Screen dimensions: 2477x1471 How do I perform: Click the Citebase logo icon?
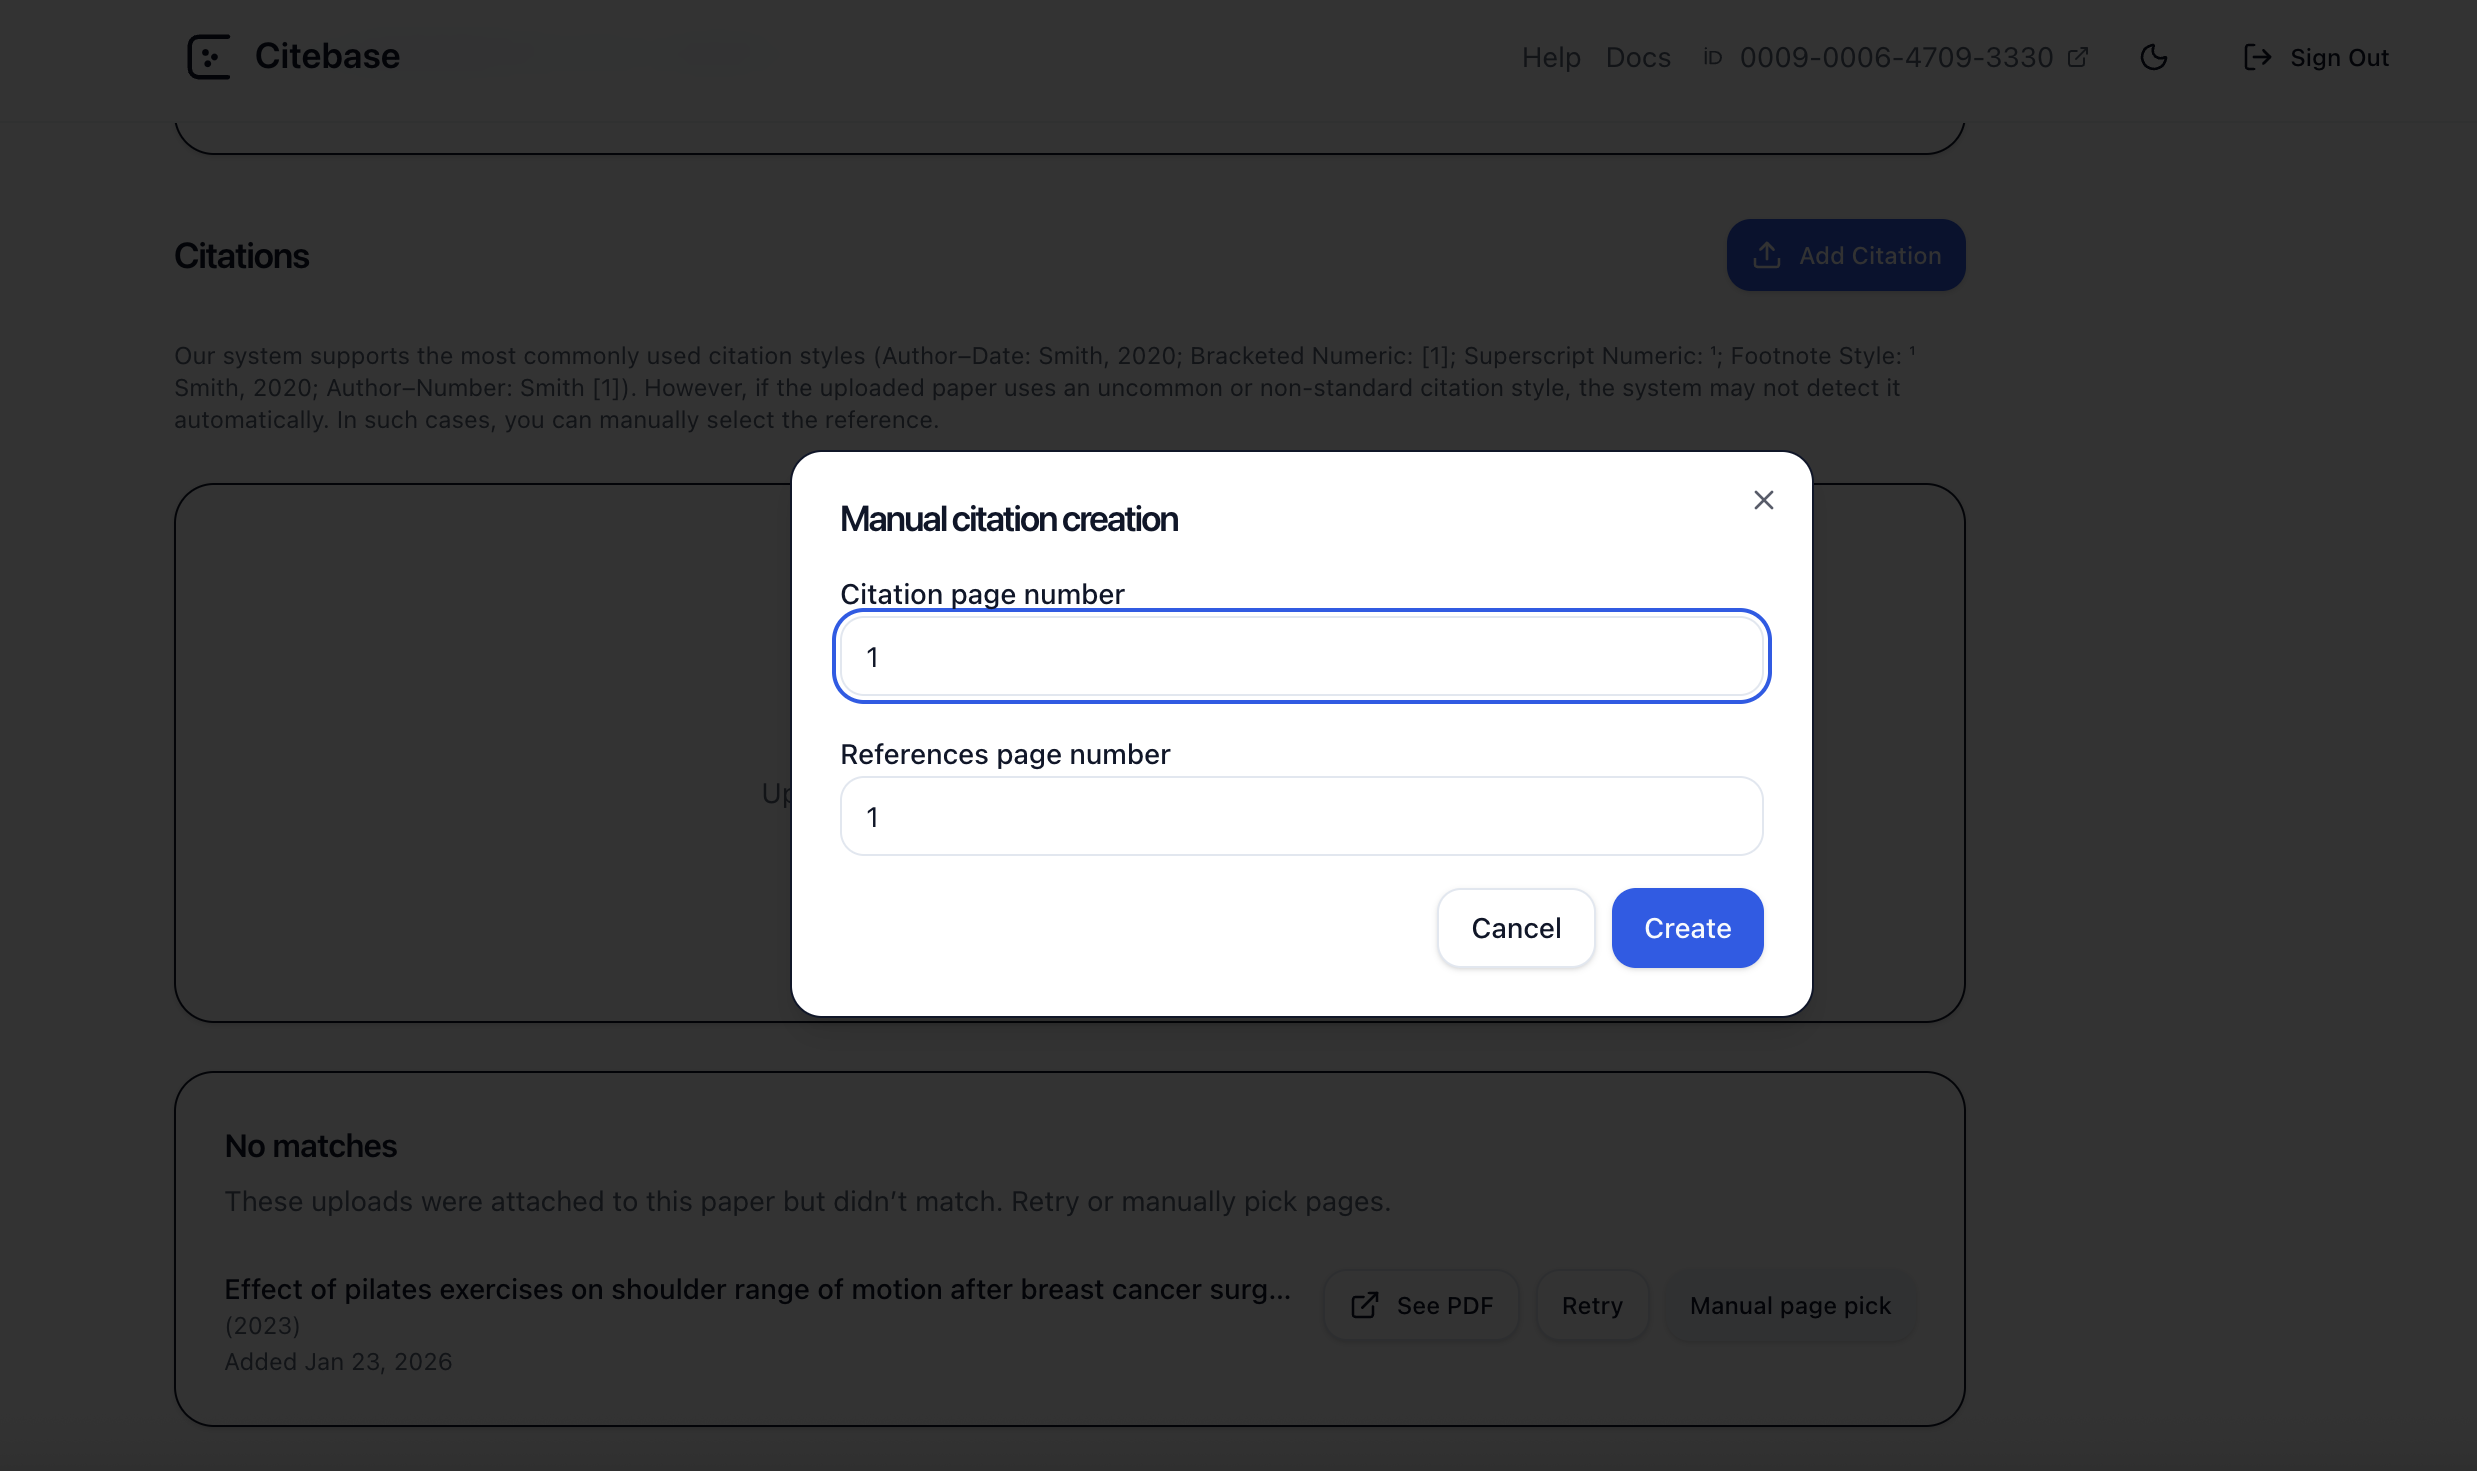click(209, 57)
